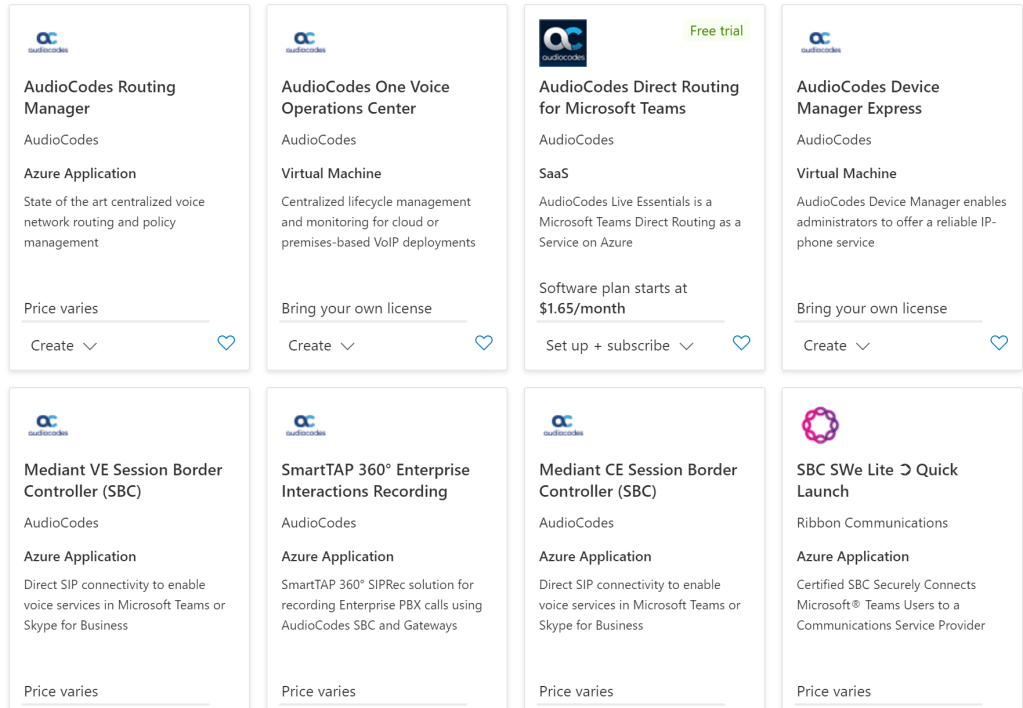
Task: Favorite One Voice Operations Center with heart
Action: (x=484, y=343)
